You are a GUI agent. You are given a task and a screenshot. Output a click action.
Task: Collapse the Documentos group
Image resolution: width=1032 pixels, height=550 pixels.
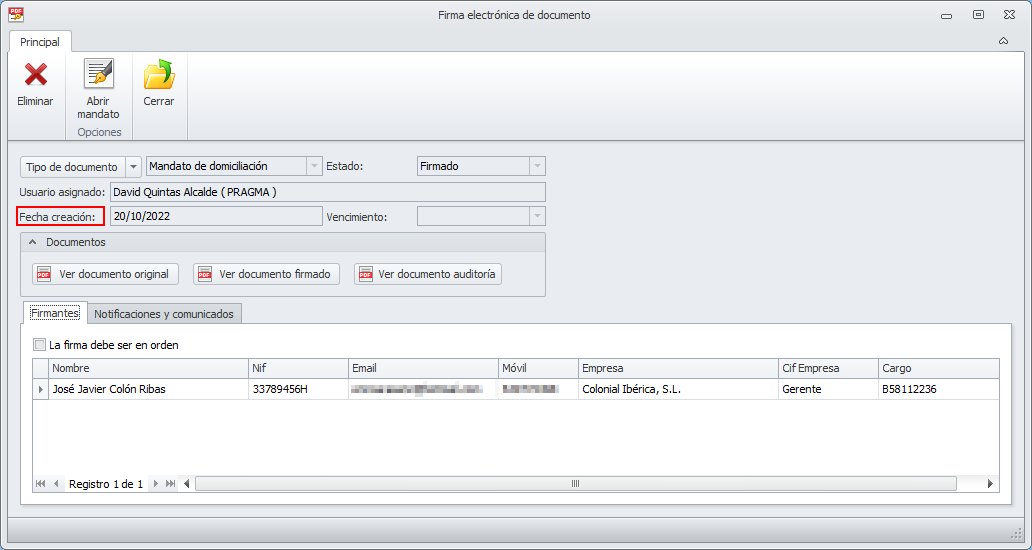pos(32,242)
